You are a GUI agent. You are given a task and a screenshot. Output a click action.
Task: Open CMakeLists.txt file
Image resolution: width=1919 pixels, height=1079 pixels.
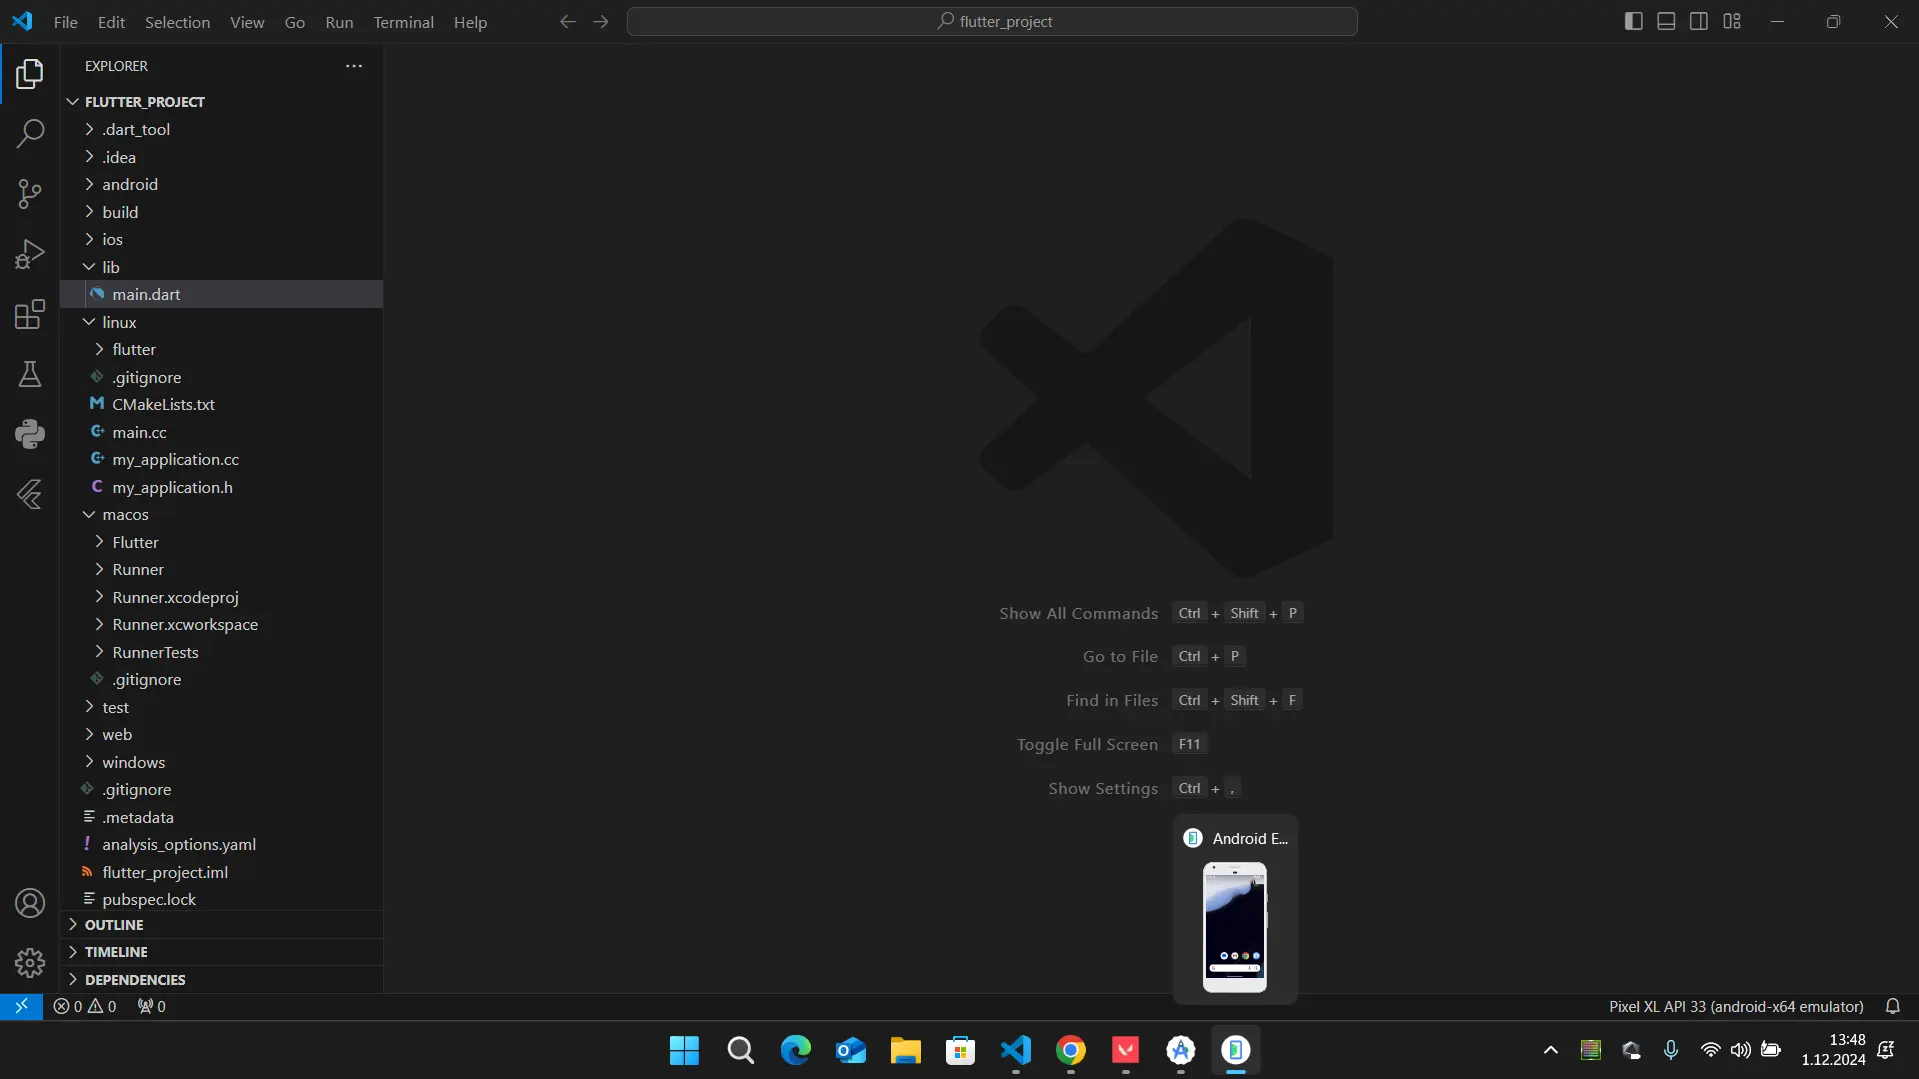pyautogui.click(x=222, y=405)
